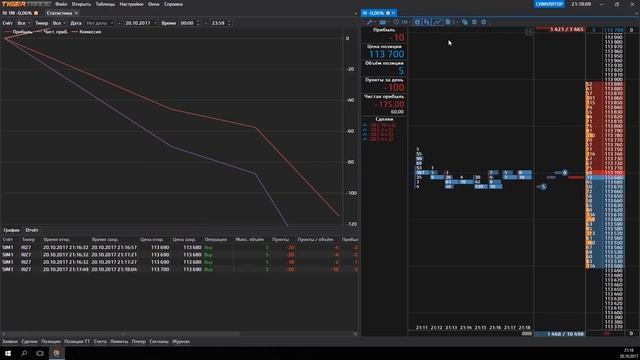
Task: Switch to the Отчёт sub-tab
Action: coord(31,230)
